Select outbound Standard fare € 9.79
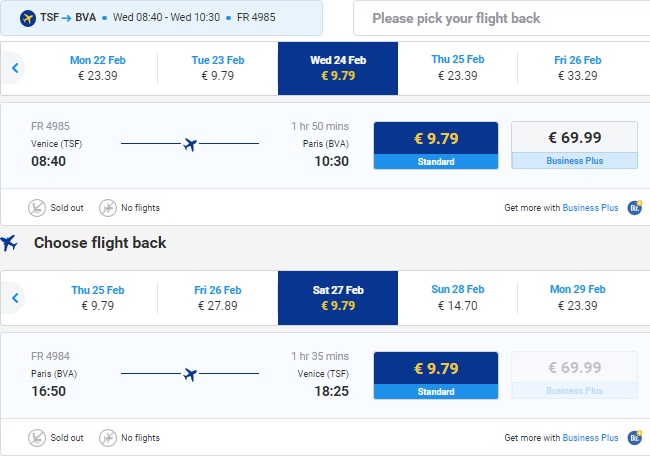The image size is (650, 456). [x=435, y=145]
